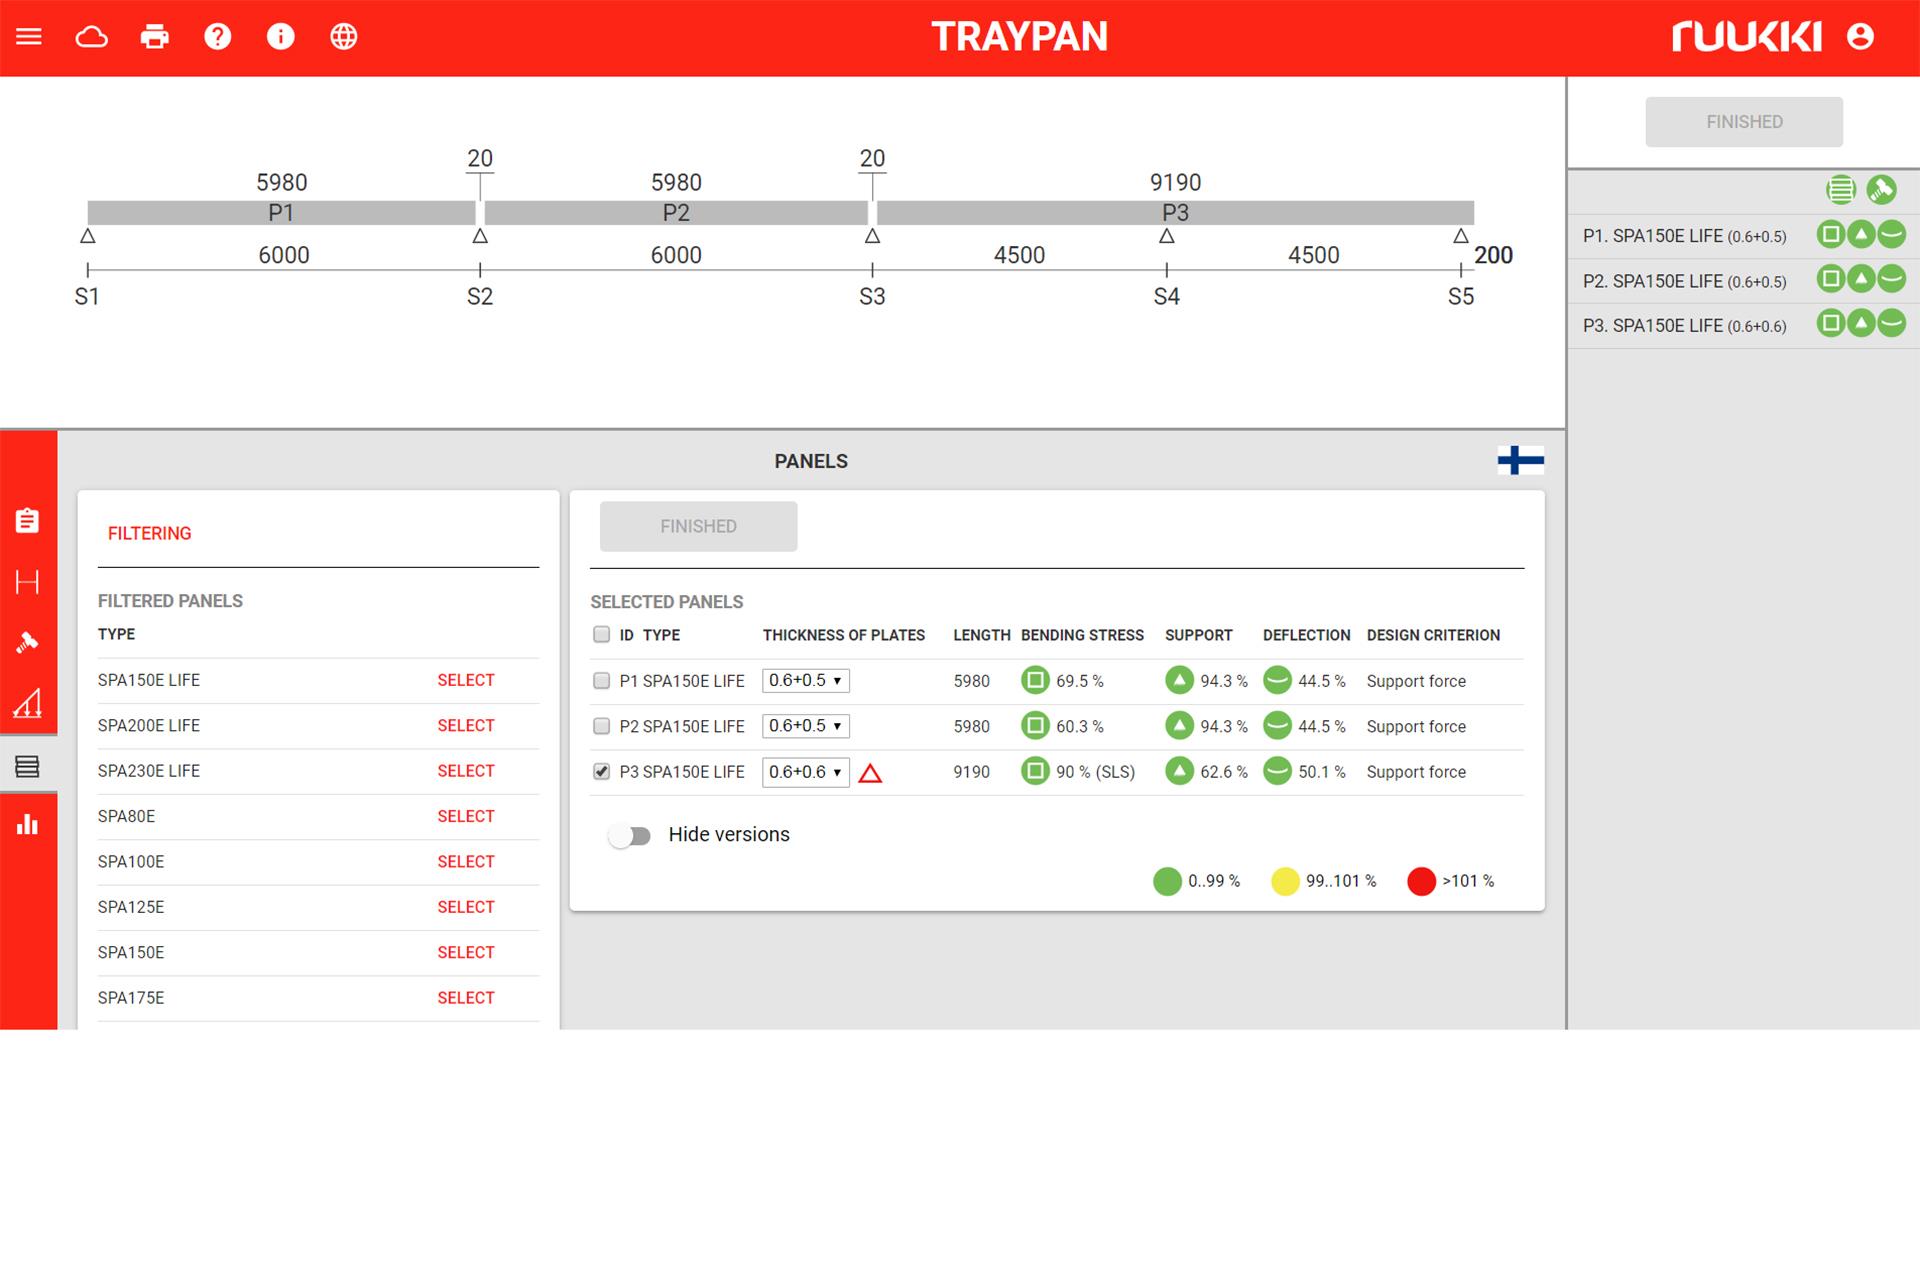Select the panels list sidebar icon
This screenshot has width=1920, height=1280.
pos(27,766)
